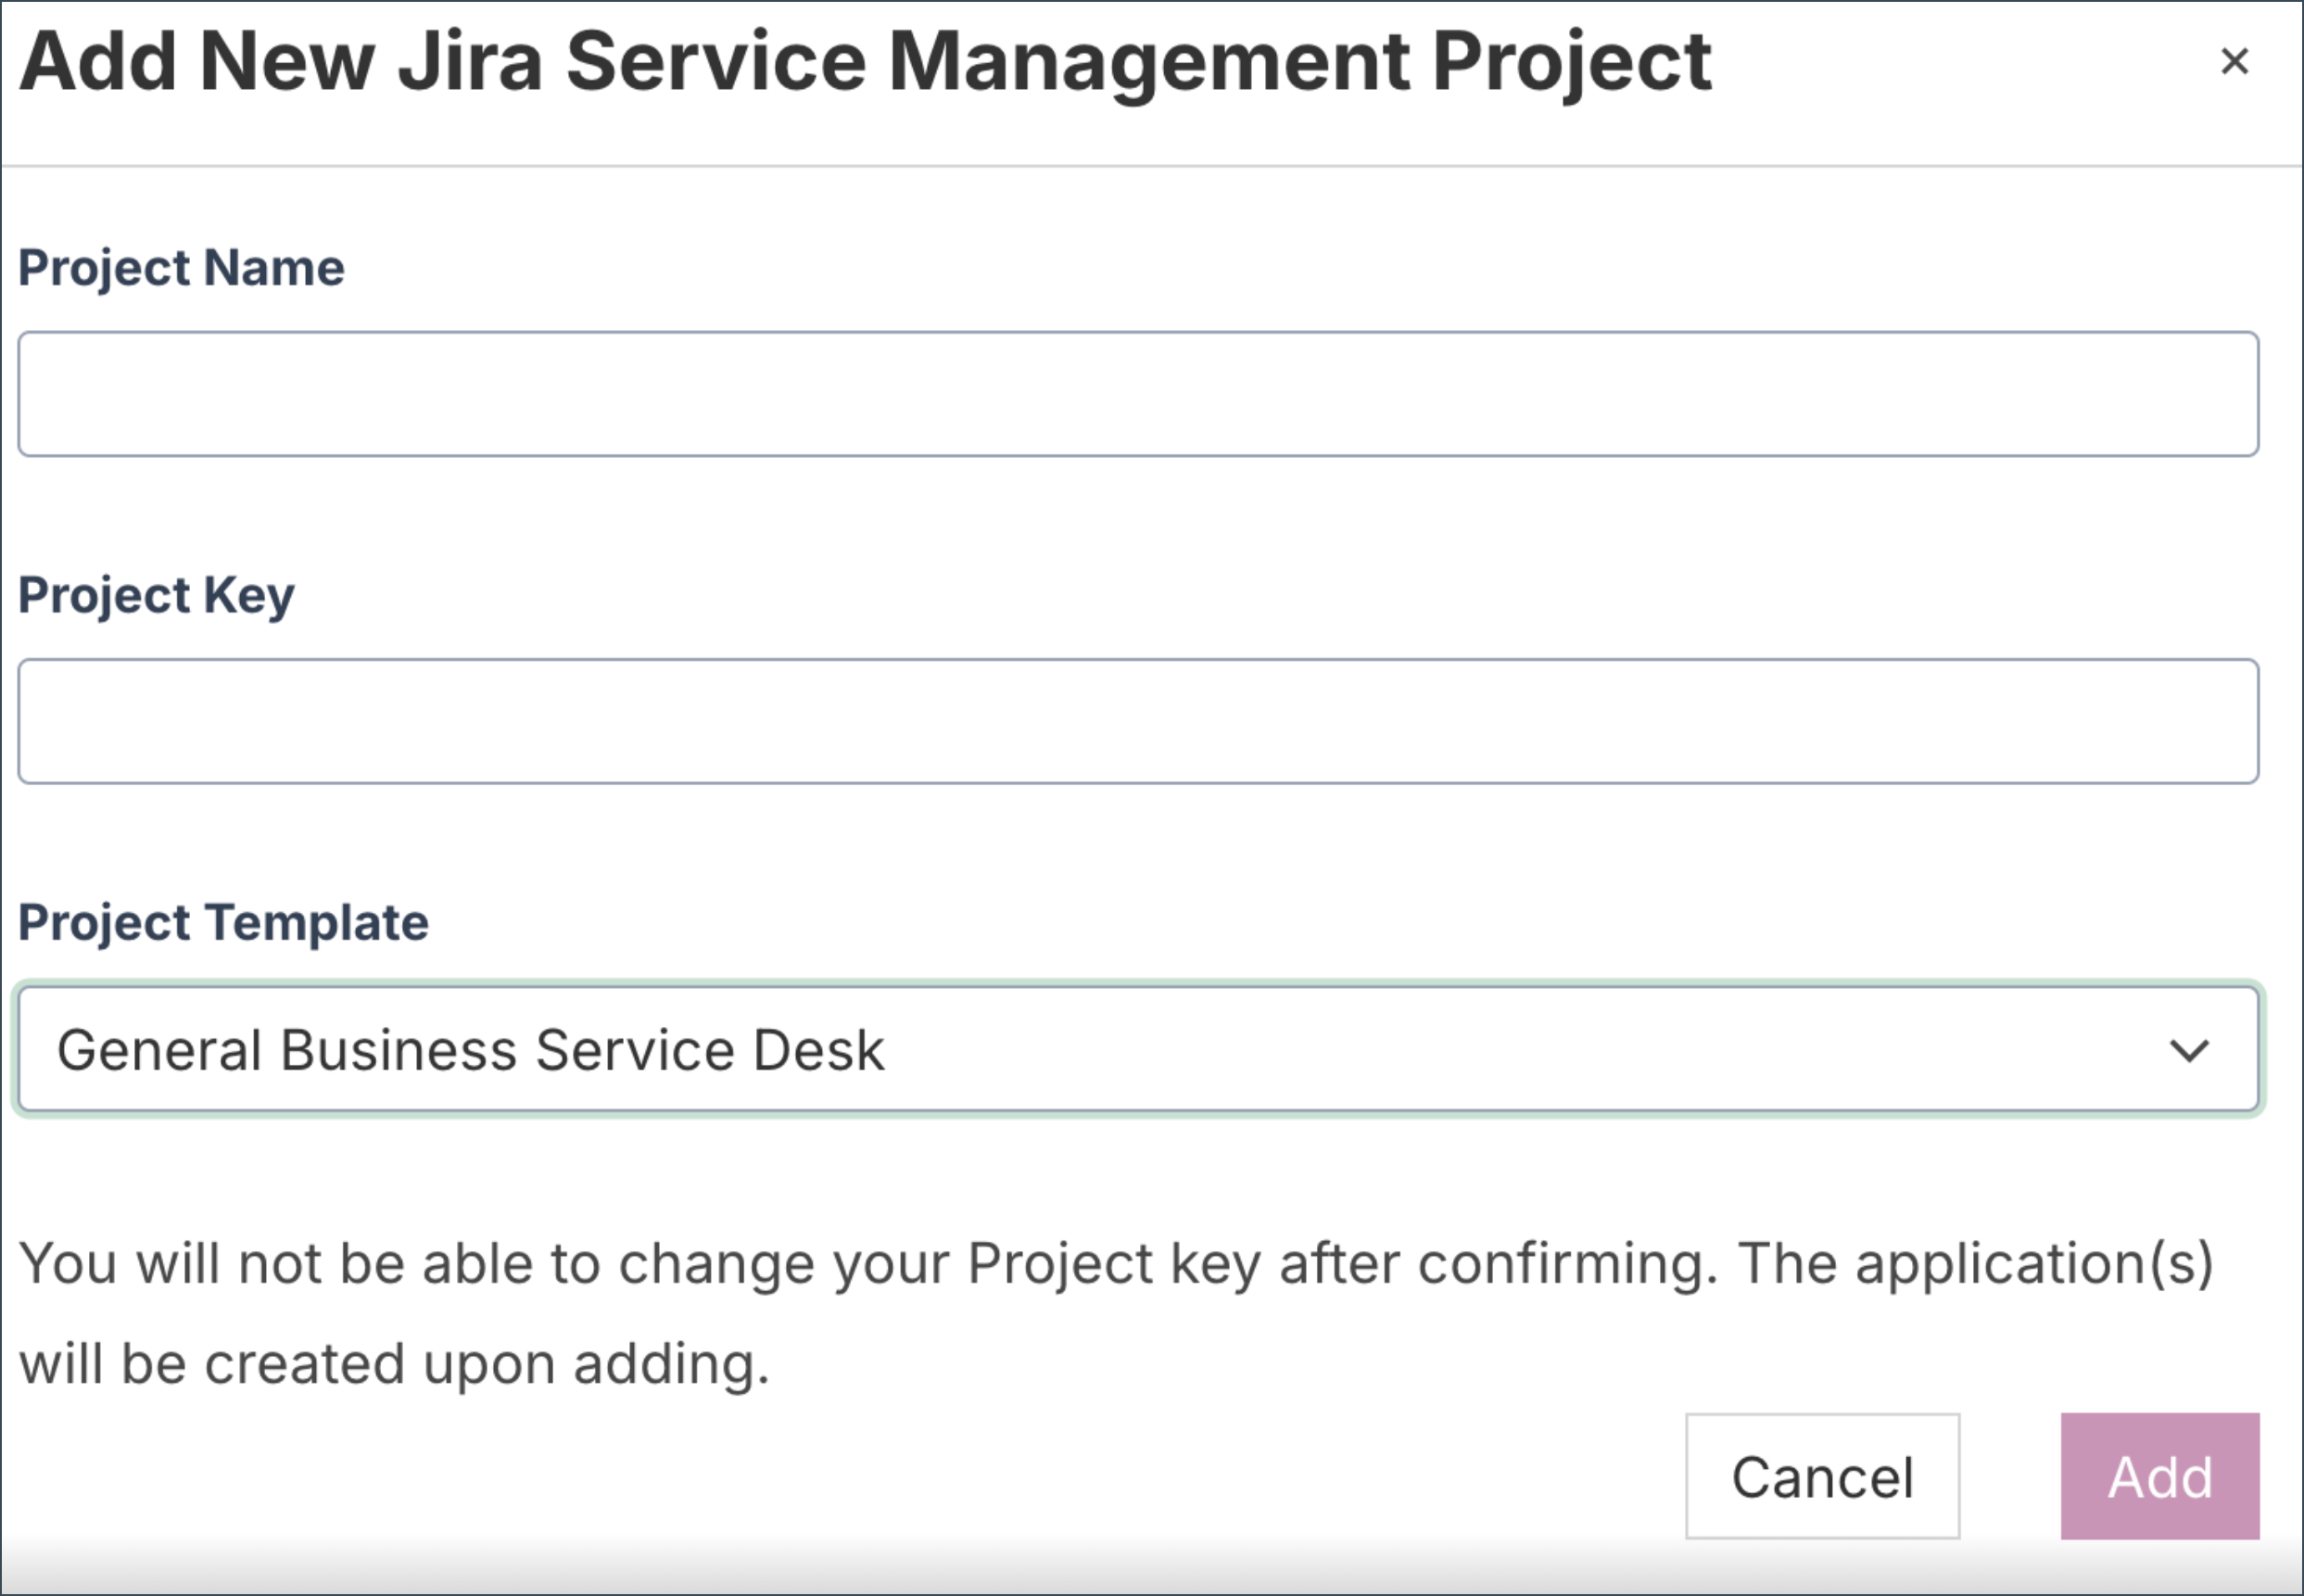Click the 'will be created upon adding' text

click(x=395, y=1364)
